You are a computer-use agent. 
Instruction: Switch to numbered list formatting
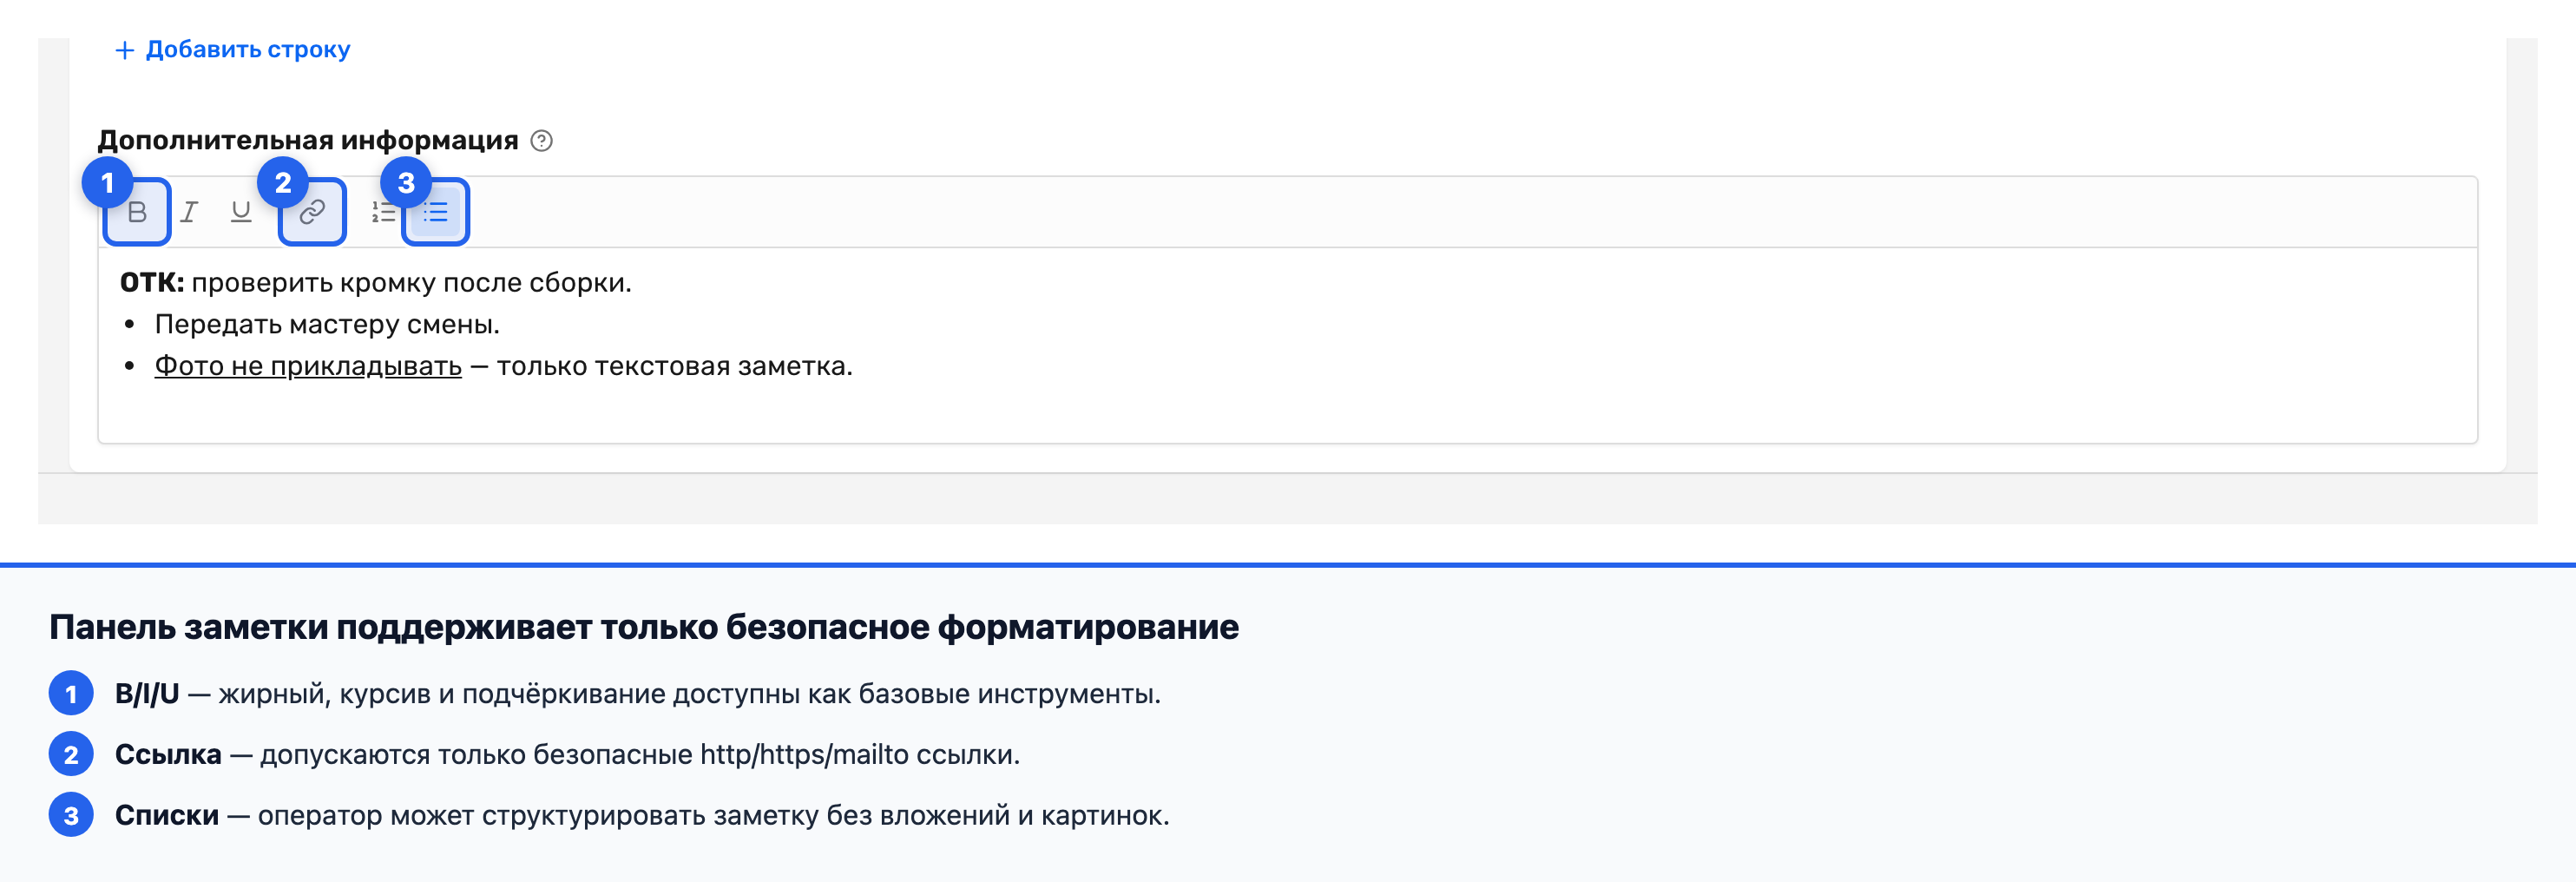click(384, 212)
